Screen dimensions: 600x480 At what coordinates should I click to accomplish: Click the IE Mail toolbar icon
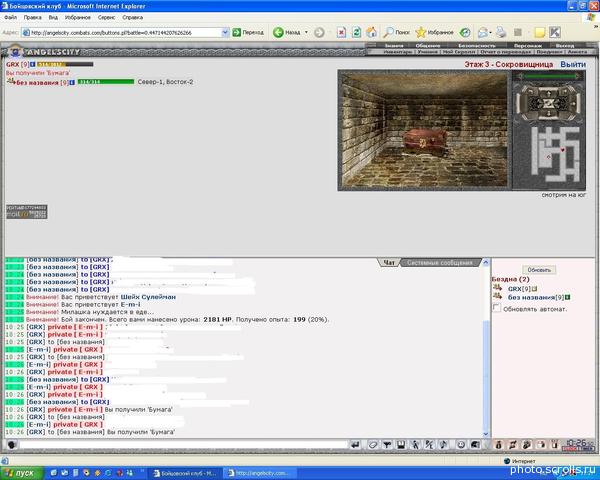pos(483,33)
